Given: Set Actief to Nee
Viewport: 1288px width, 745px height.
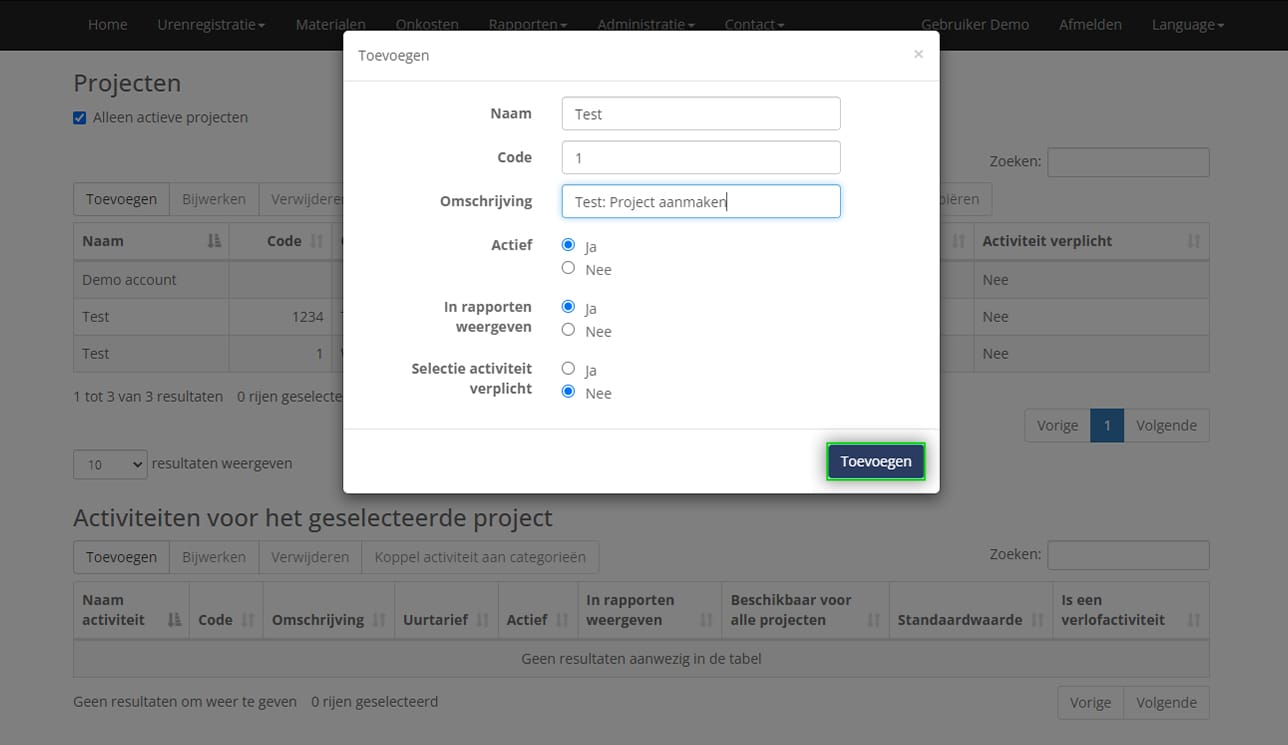Looking at the screenshot, I should 568,268.
